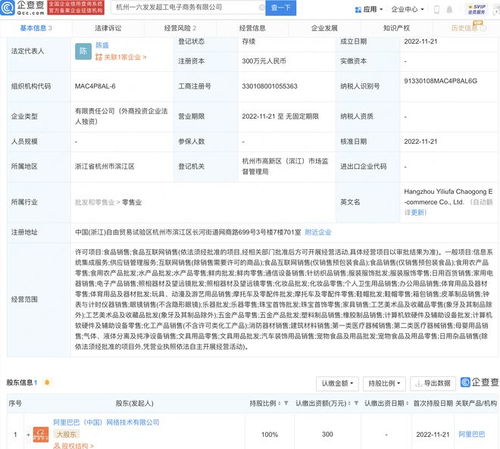Select the 100% shareholding value
Image resolution: width=500 pixels, height=449 pixels.
[x=269, y=434]
